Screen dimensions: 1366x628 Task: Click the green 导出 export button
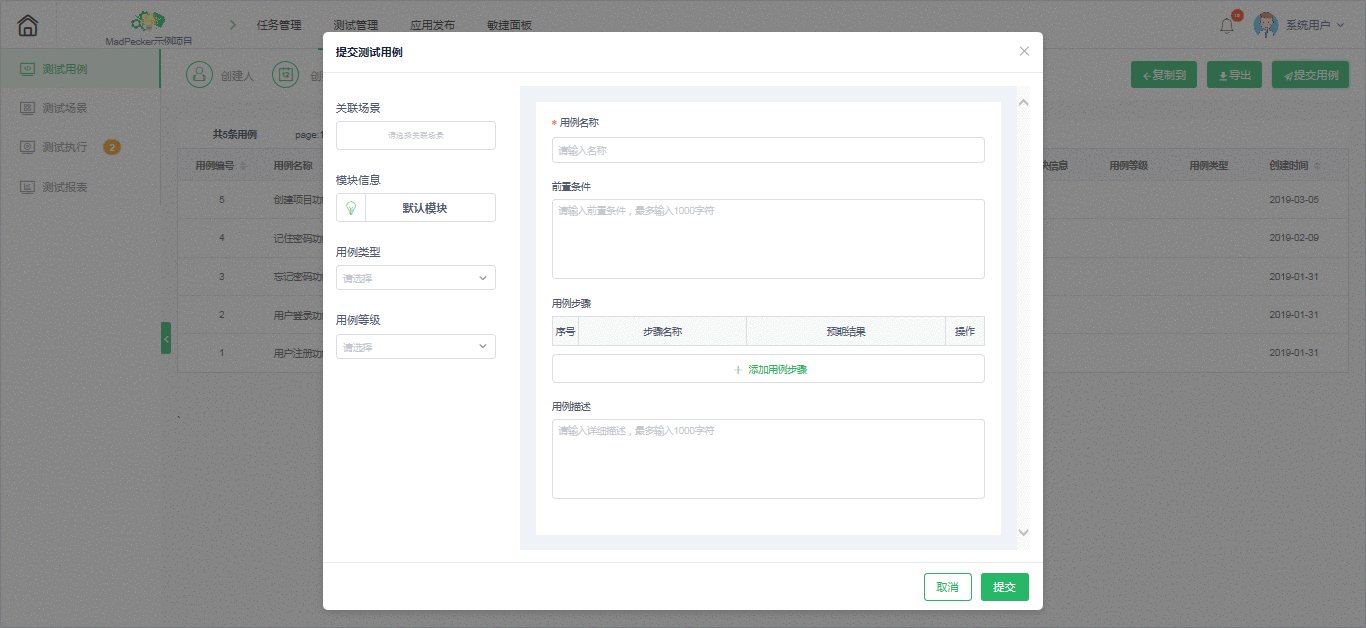pyautogui.click(x=1234, y=74)
